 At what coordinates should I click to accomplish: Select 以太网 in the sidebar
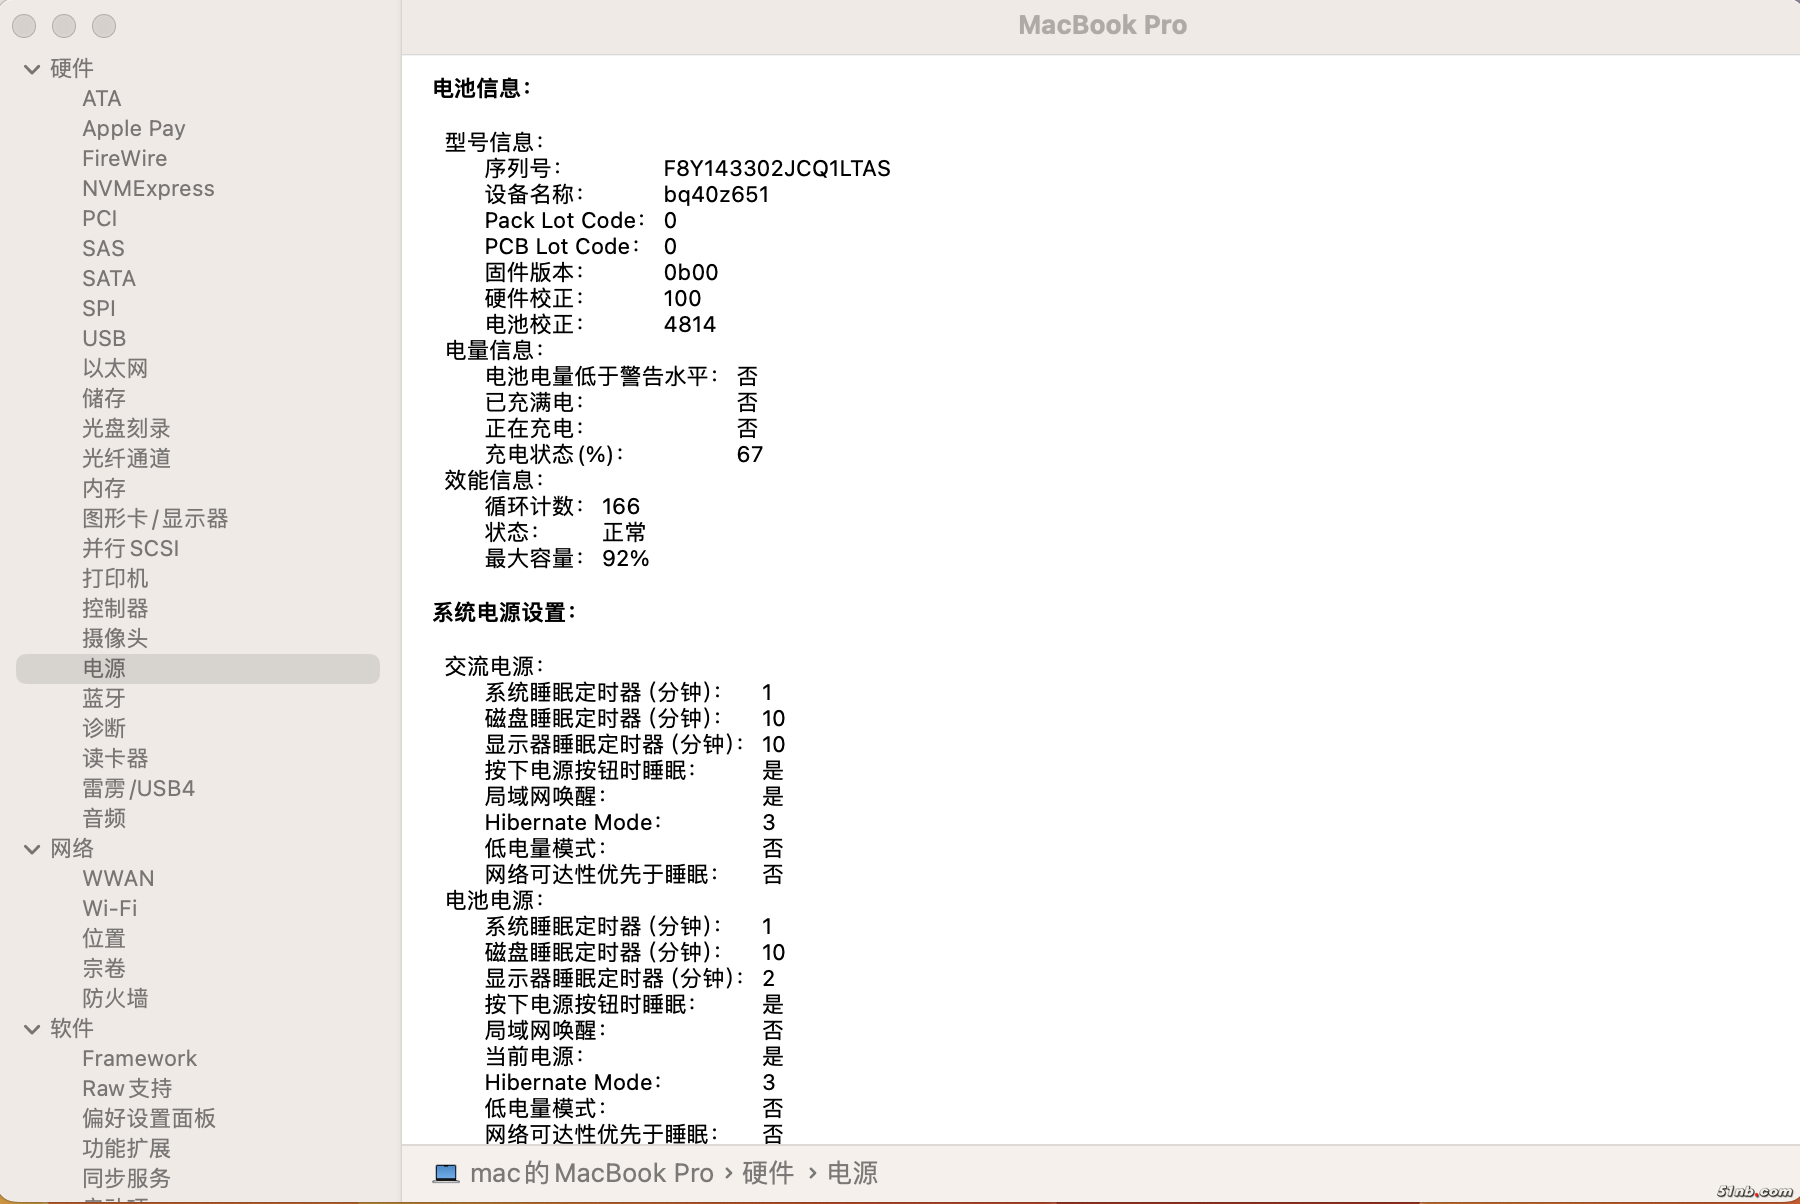[115, 368]
